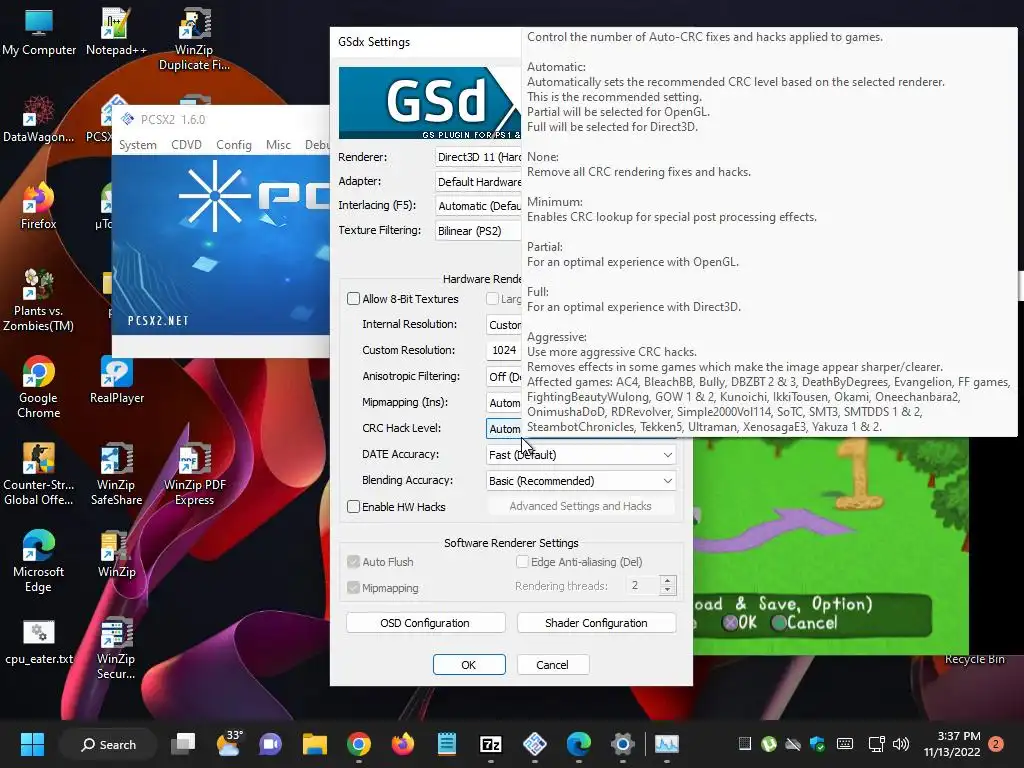Open the Adapter dropdown

(478, 182)
